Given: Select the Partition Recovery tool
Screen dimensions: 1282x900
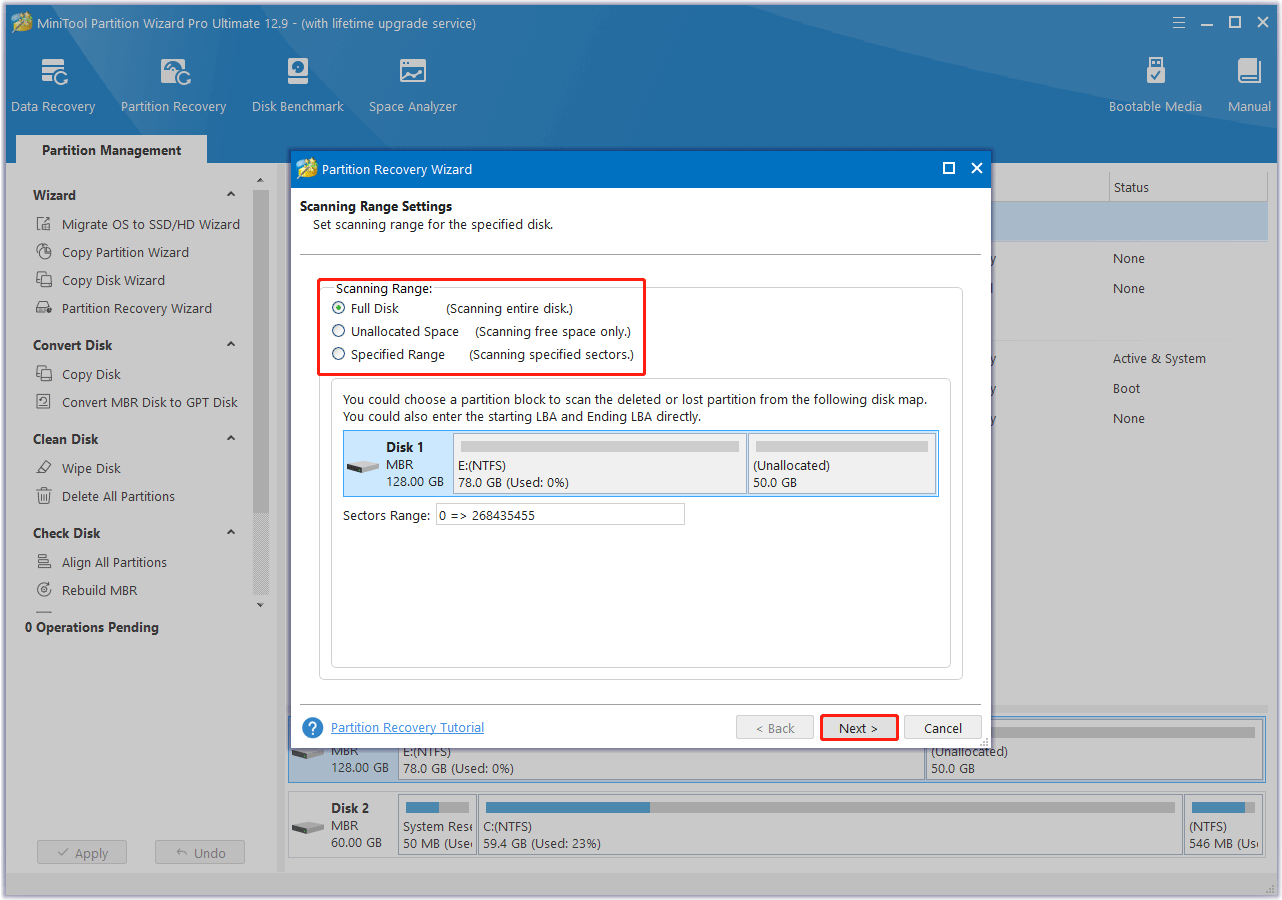Looking at the screenshot, I should pos(173,85).
